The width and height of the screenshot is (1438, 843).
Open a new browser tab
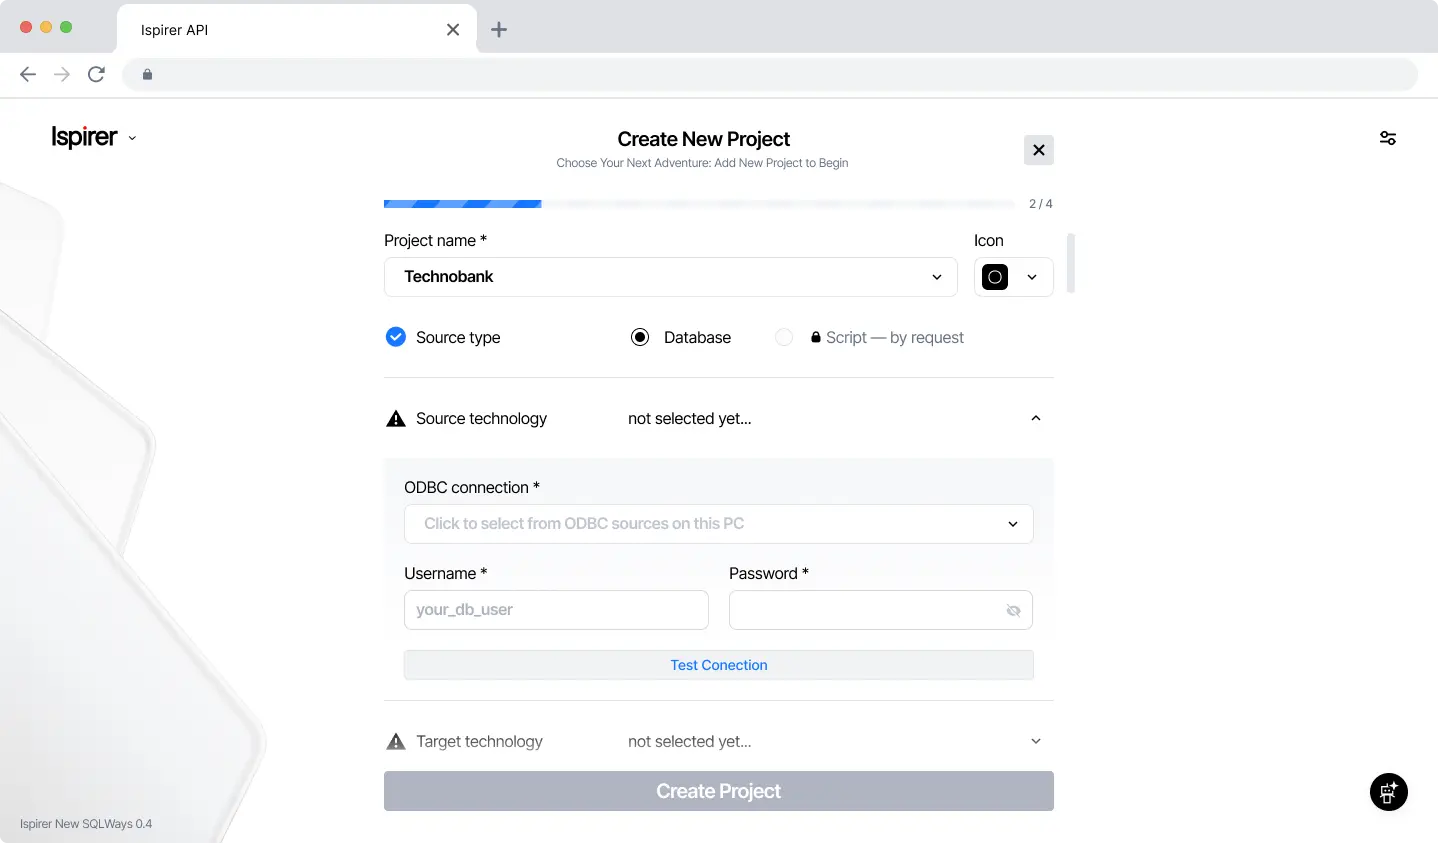click(x=499, y=30)
